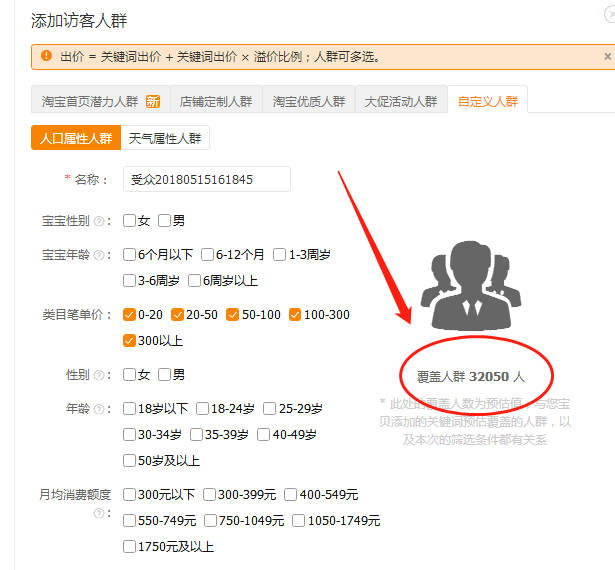Screen dimensions: 615x570
Task: Select the 人口属性人群 sub-tab
Action: (76, 138)
